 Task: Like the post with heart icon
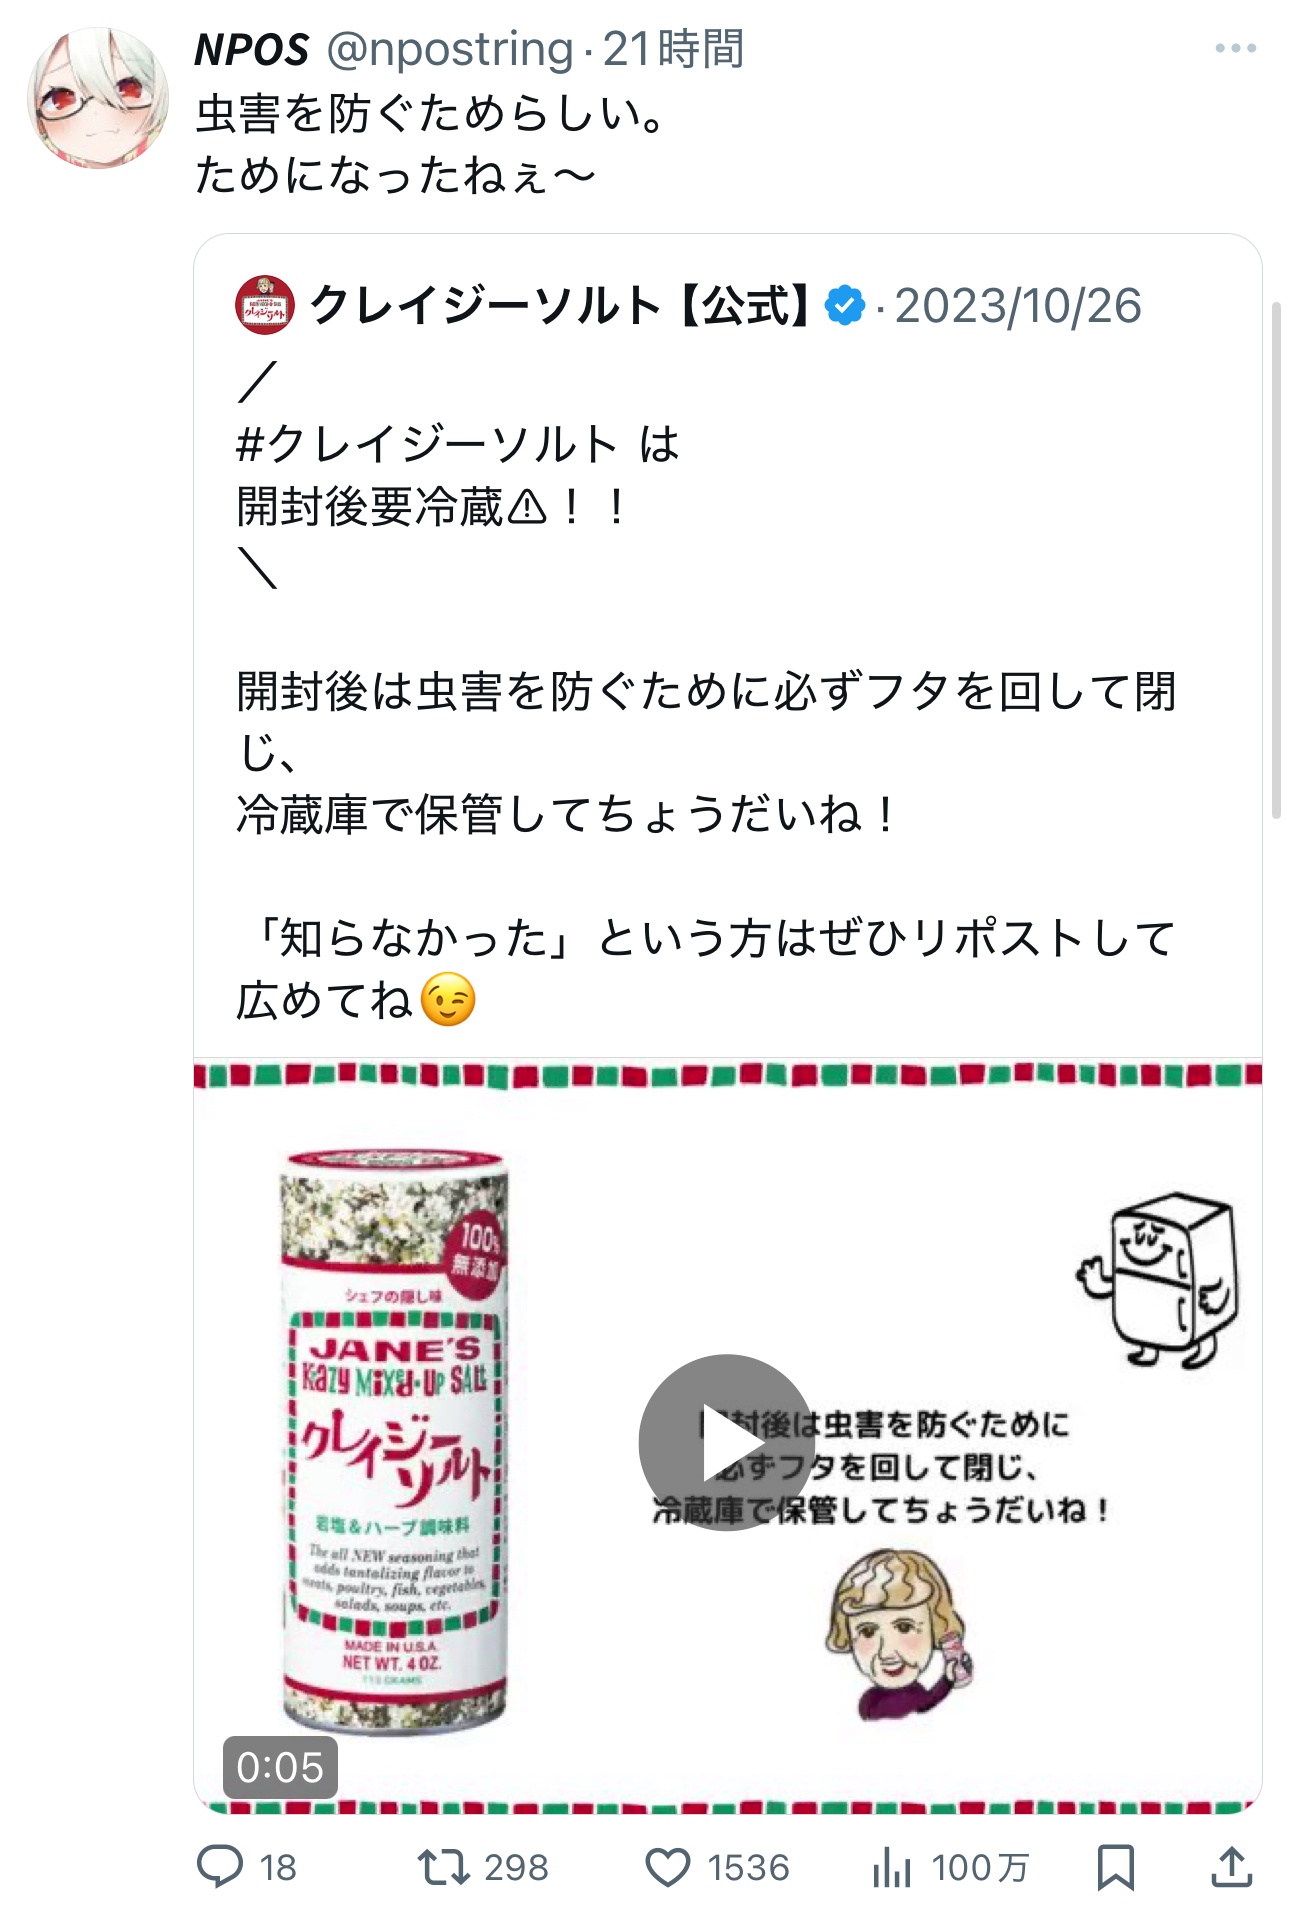(667, 1867)
